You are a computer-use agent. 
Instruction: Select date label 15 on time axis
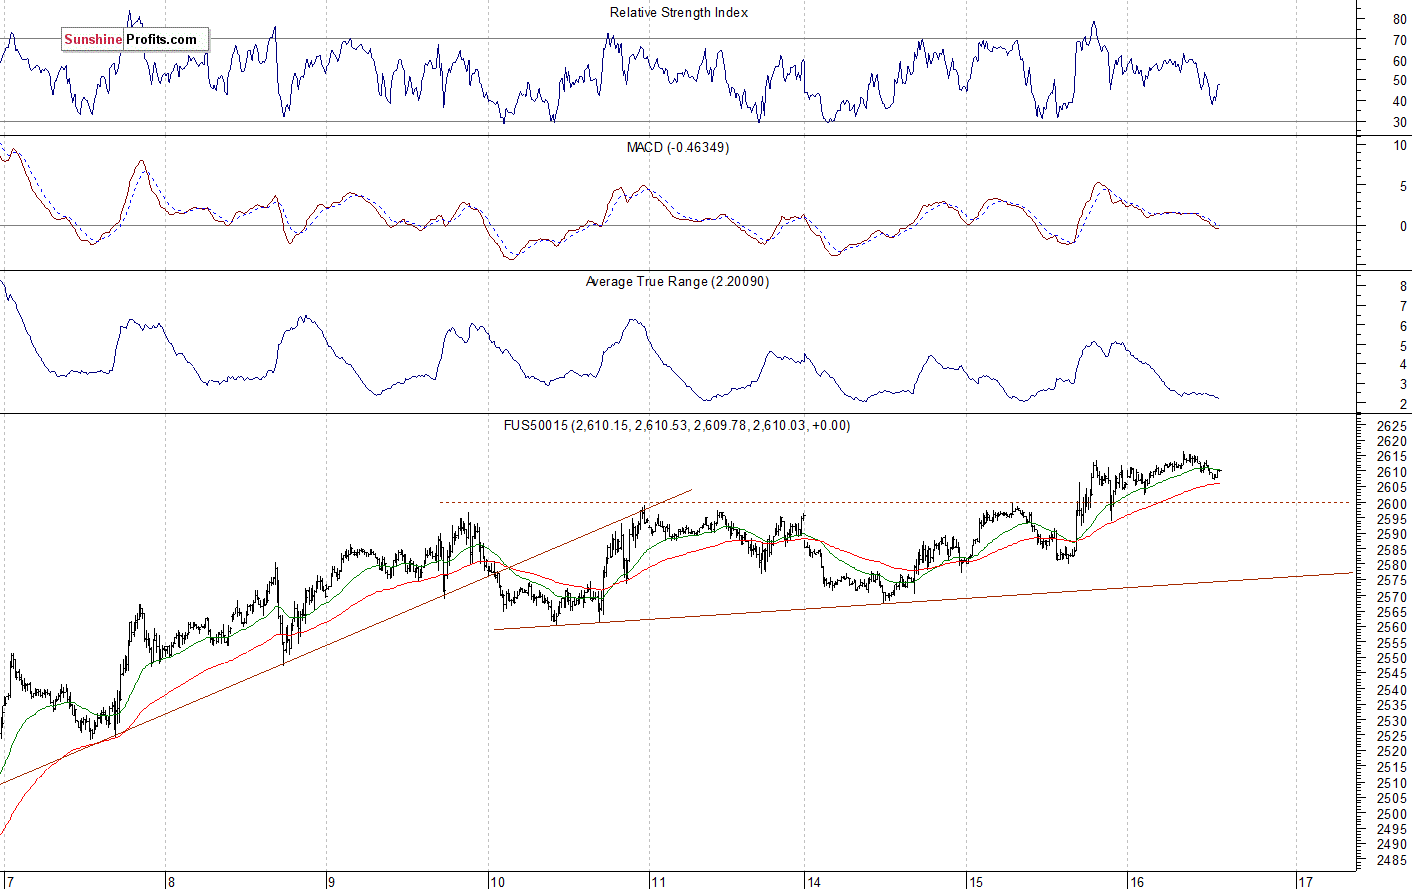(x=976, y=881)
